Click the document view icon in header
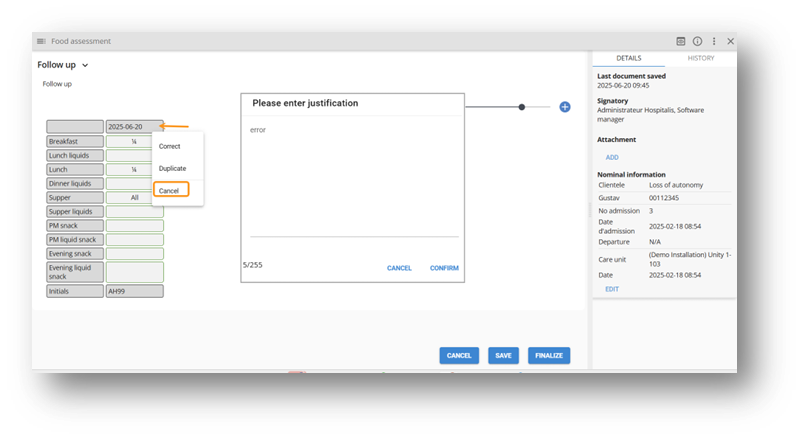The width and height of the screenshot is (802, 438). [x=681, y=41]
